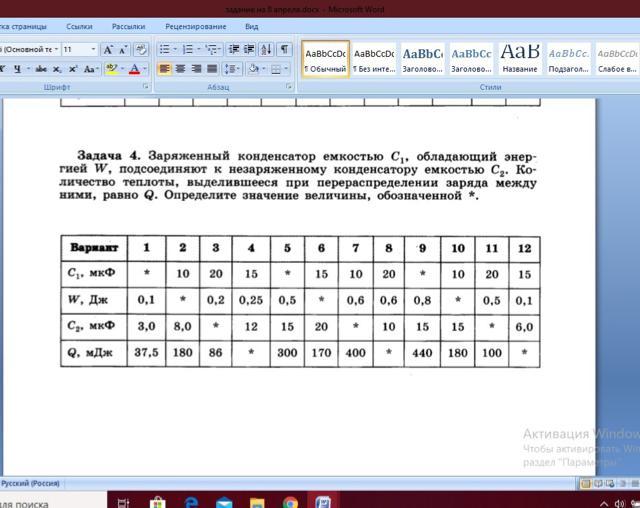Open Task View on the taskbar
The width and height of the screenshot is (640, 508).
point(123,502)
